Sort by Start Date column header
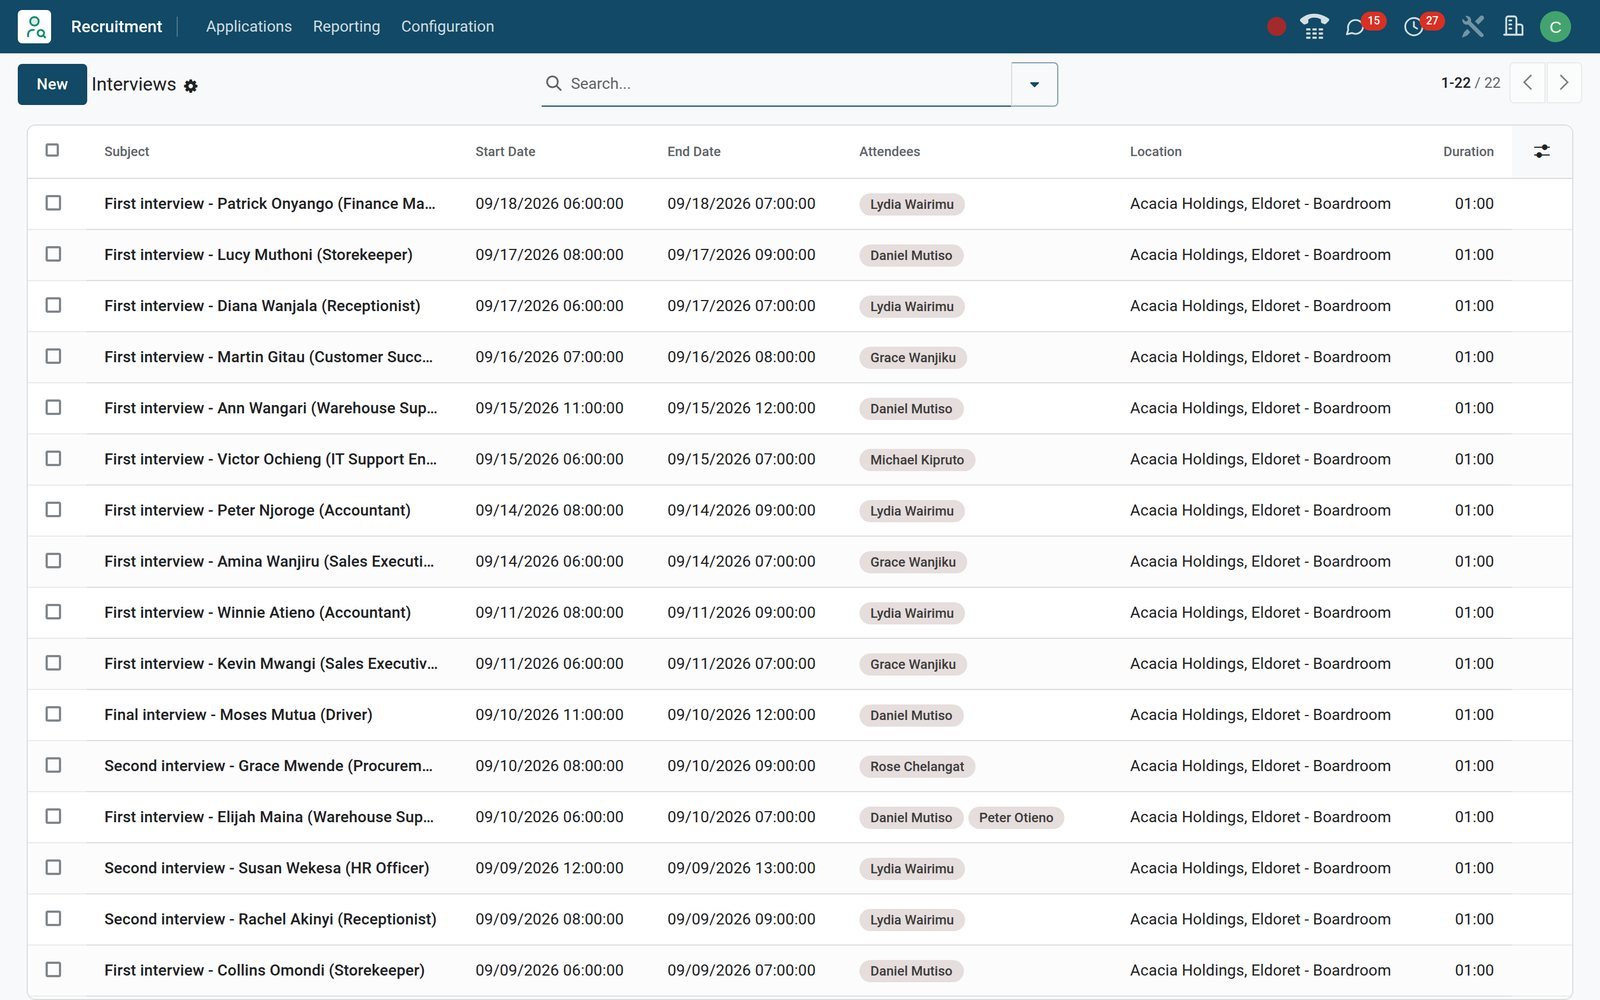 coord(505,152)
